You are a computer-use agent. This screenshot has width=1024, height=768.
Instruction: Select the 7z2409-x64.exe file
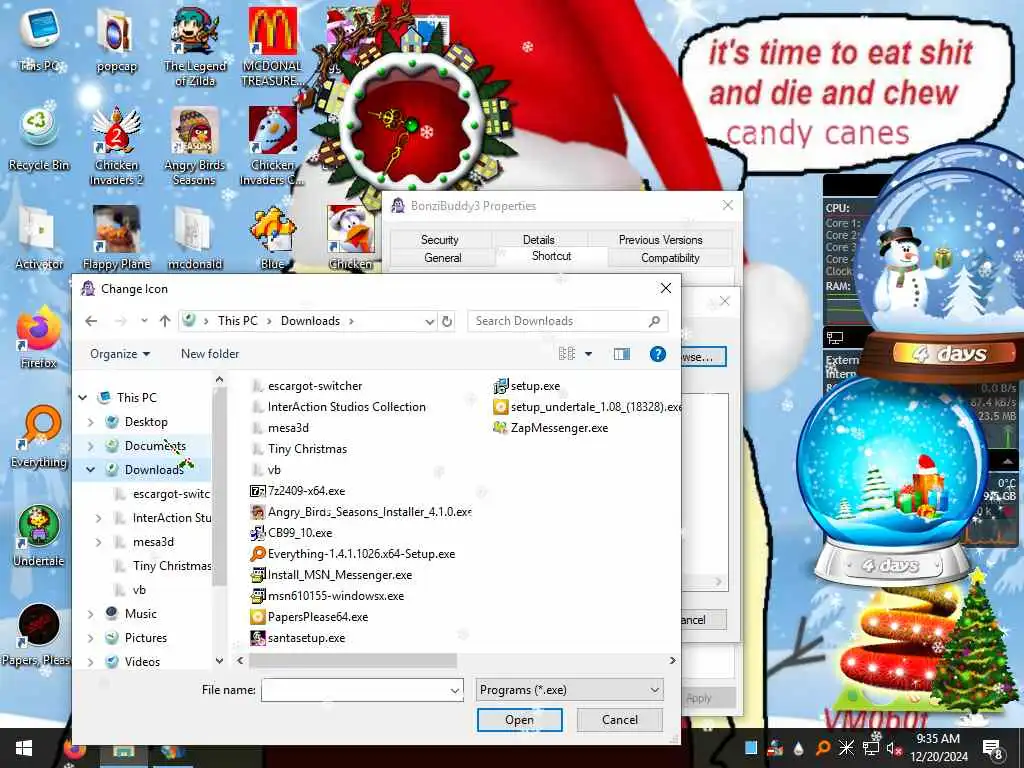point(298,491)
